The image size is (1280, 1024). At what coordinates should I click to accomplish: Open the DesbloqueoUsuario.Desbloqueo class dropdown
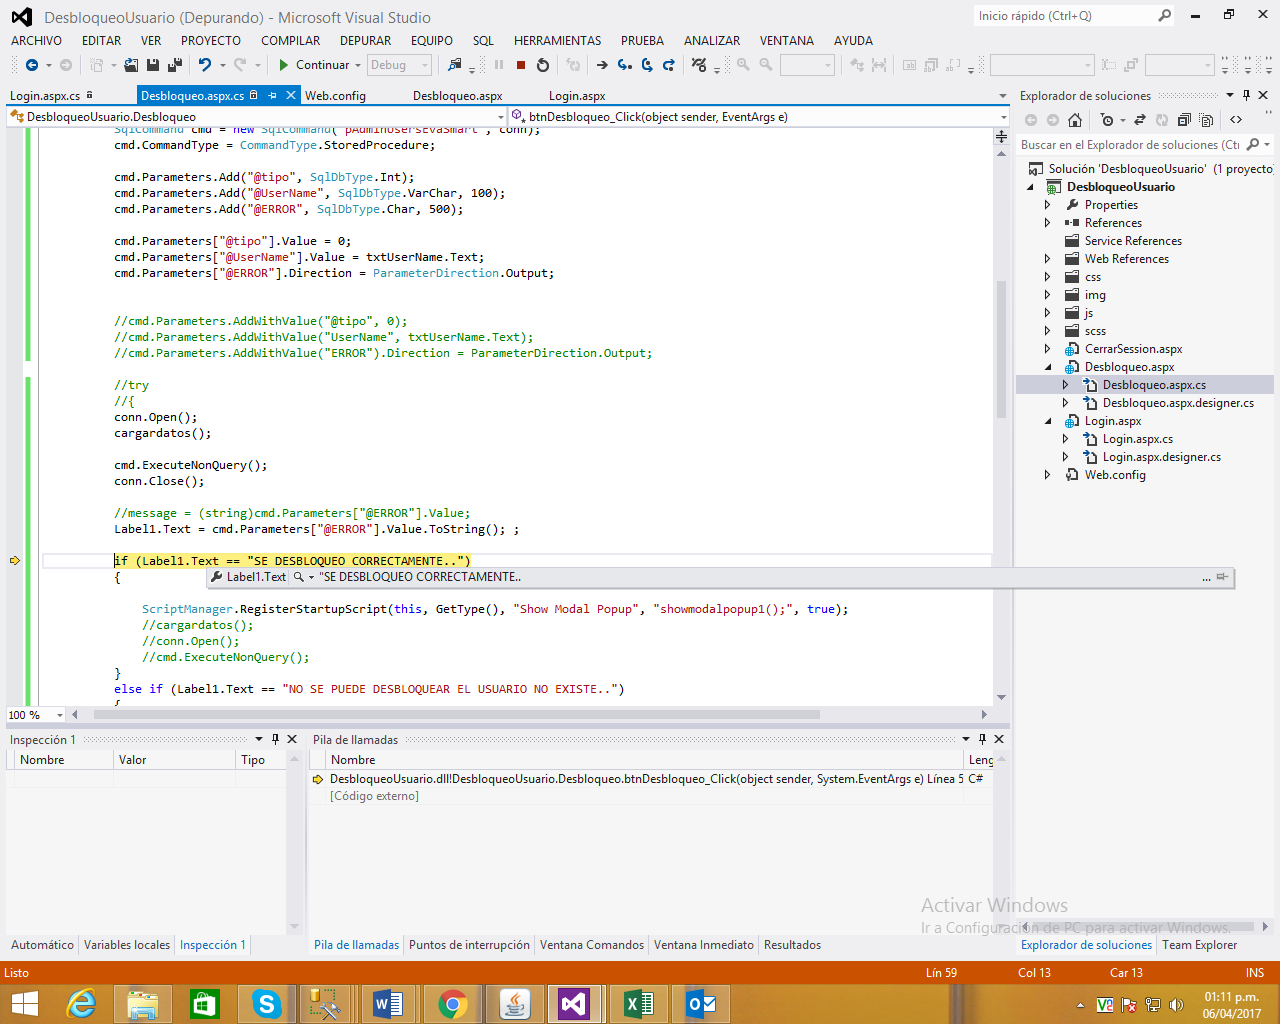(501, 117)
